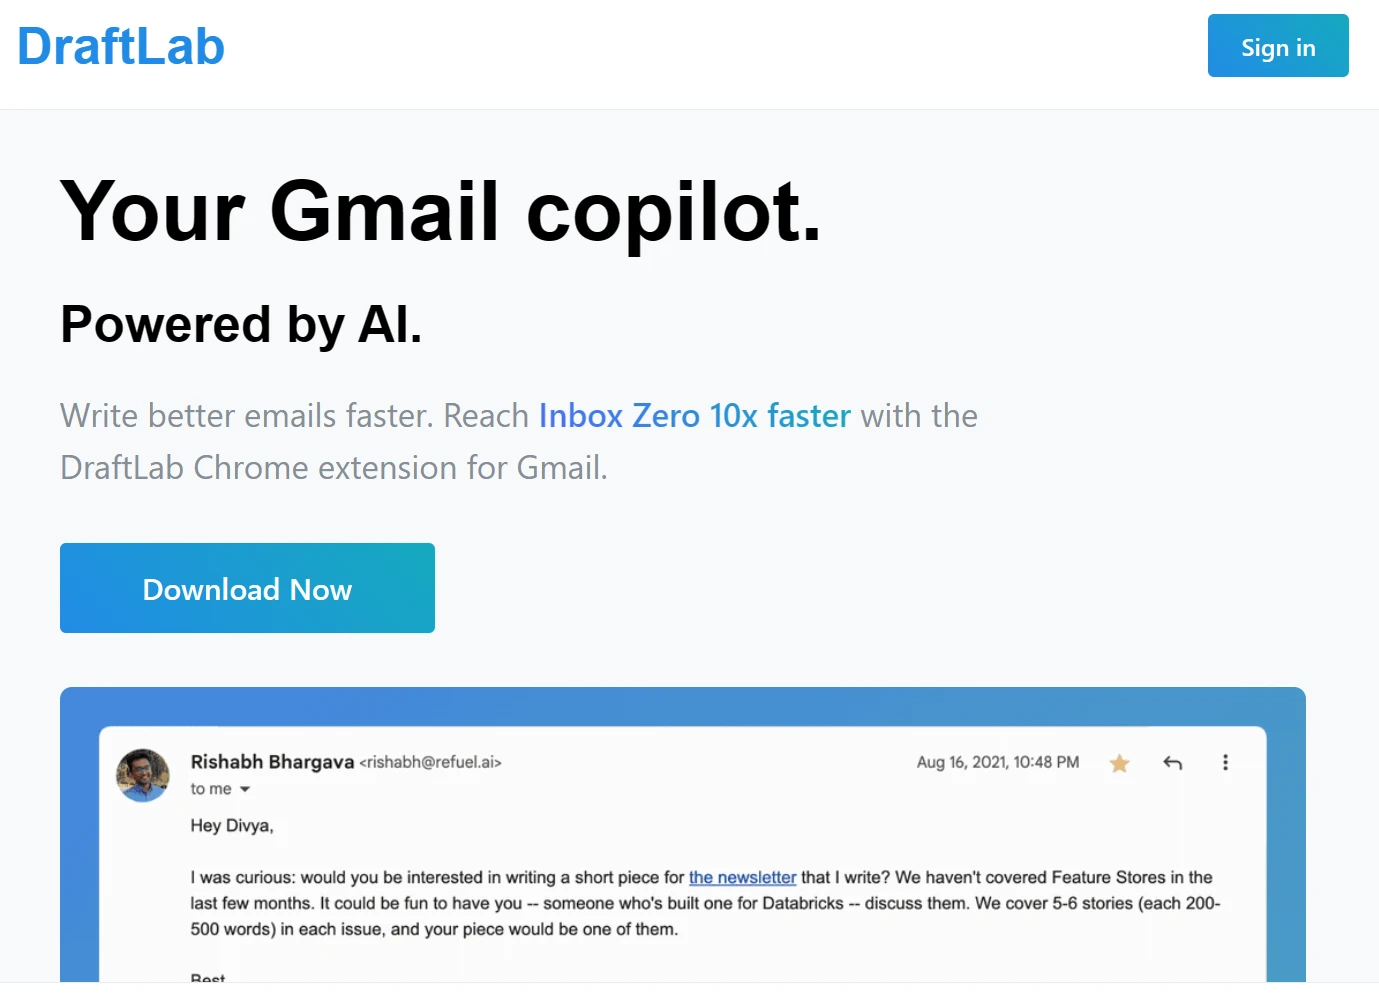Viewport: 1379px width, 1001px height.
Task: Click the sender name Rishabh Bhargava
Action: point(272,762)
